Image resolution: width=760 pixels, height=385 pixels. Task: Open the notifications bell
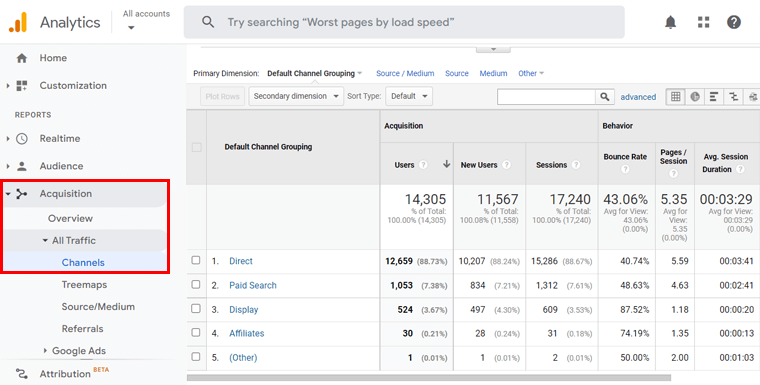[x=670, y=22]
